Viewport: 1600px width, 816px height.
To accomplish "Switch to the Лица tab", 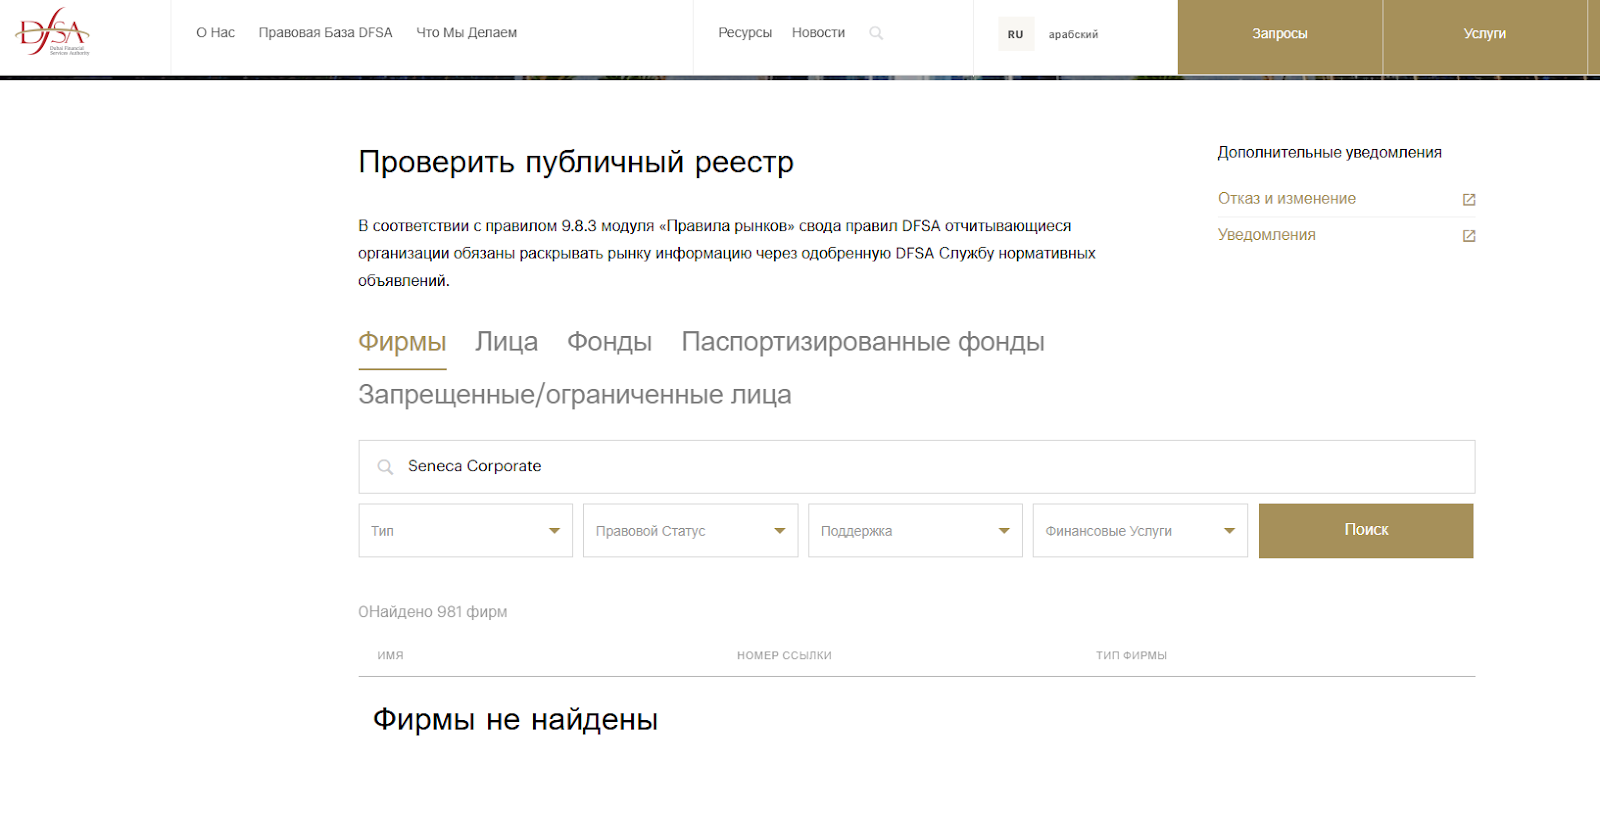I will coord(506,342).
